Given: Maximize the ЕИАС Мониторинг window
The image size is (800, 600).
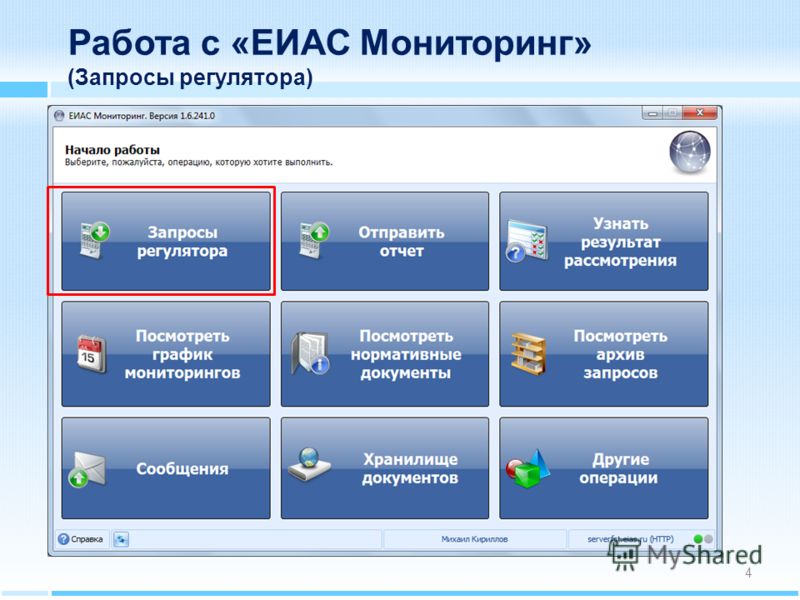Looking at the screenshot, I should point(672,113).
